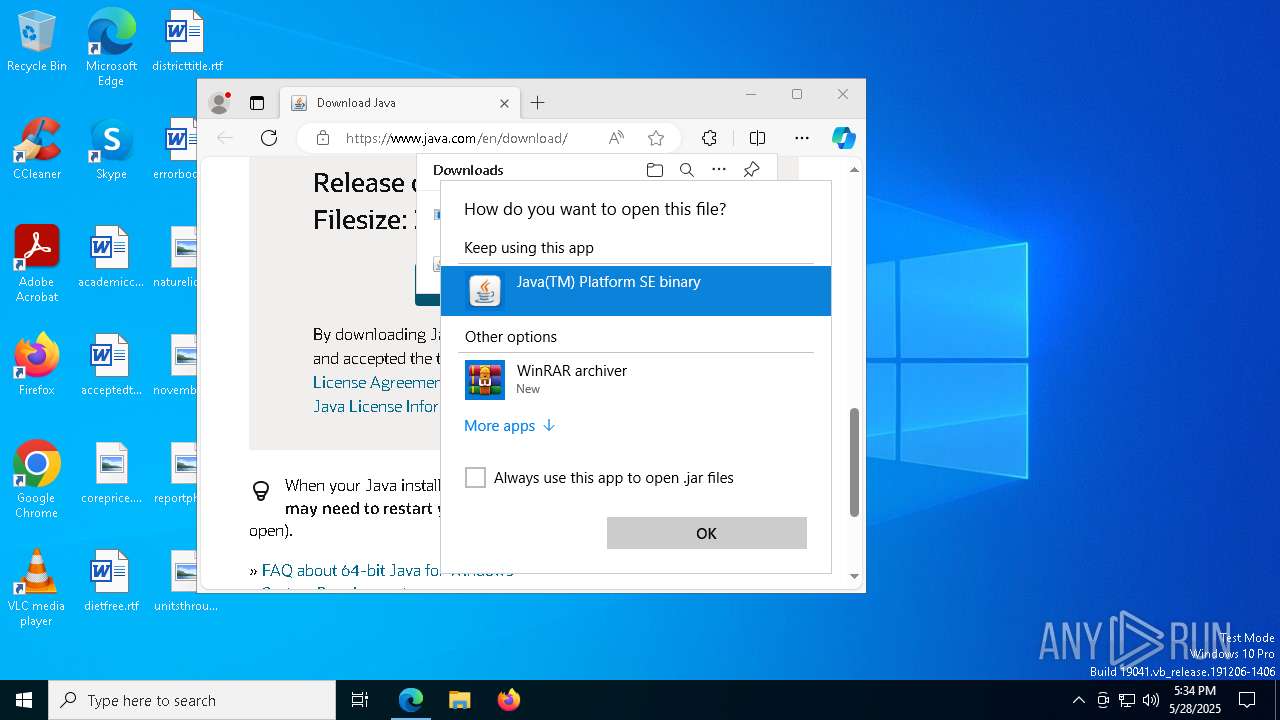The image size is (1280, 720).
Task: Click the scrollbar up arrow in Edge
Action: 854,170
